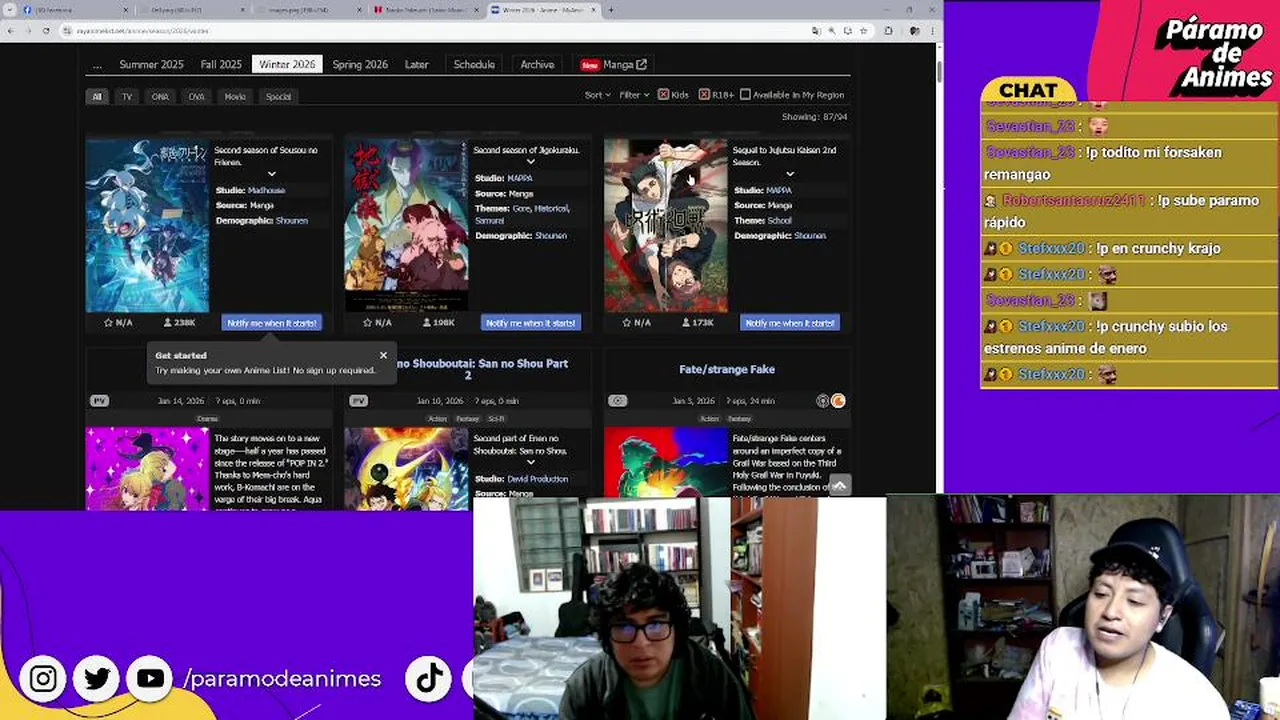
Task: Filter listings by OVA
Action: pyautogui.click(x=196, y=97)
